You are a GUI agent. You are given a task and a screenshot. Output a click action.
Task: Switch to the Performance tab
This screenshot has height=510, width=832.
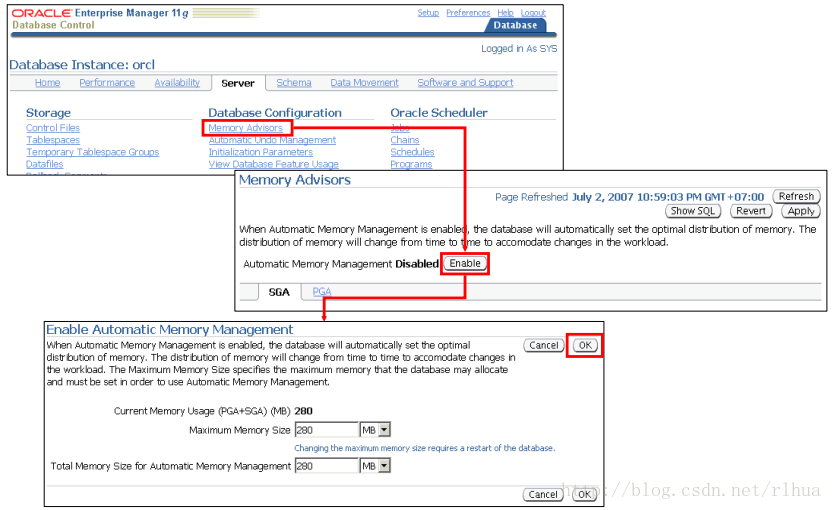[107, 83]
